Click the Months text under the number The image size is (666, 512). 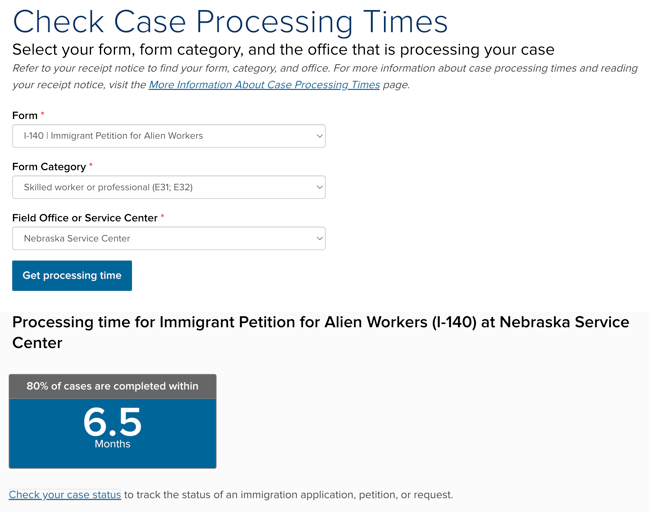click(x=113, y=444)
